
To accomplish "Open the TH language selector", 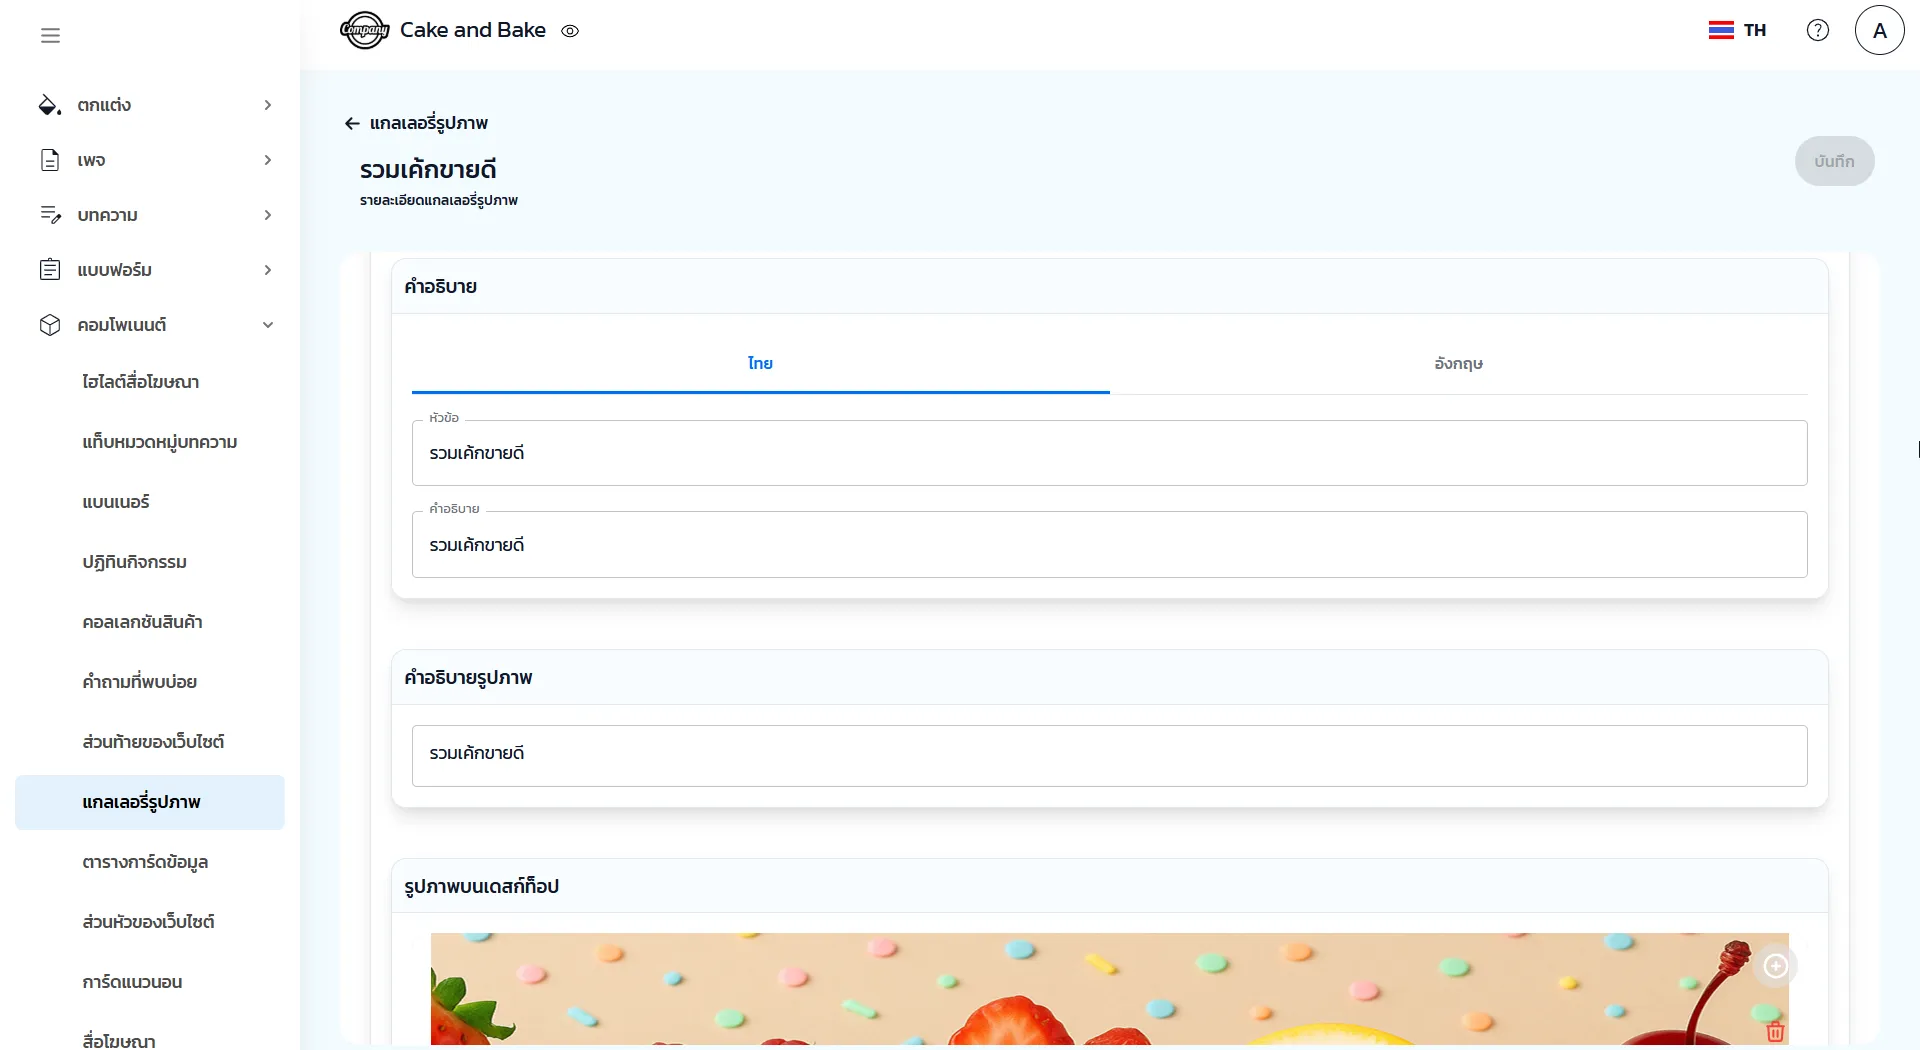I will pyautogui.click(x=1737, y=30).
